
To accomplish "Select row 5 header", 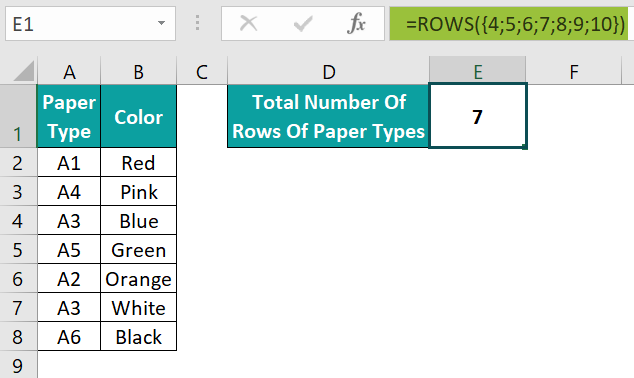I will [x=18, y=249].
